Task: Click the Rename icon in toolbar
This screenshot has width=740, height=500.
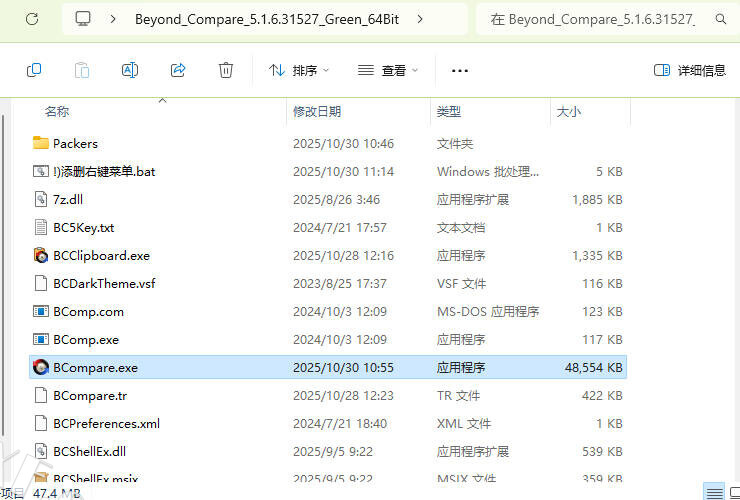Action: pos(129,70)
